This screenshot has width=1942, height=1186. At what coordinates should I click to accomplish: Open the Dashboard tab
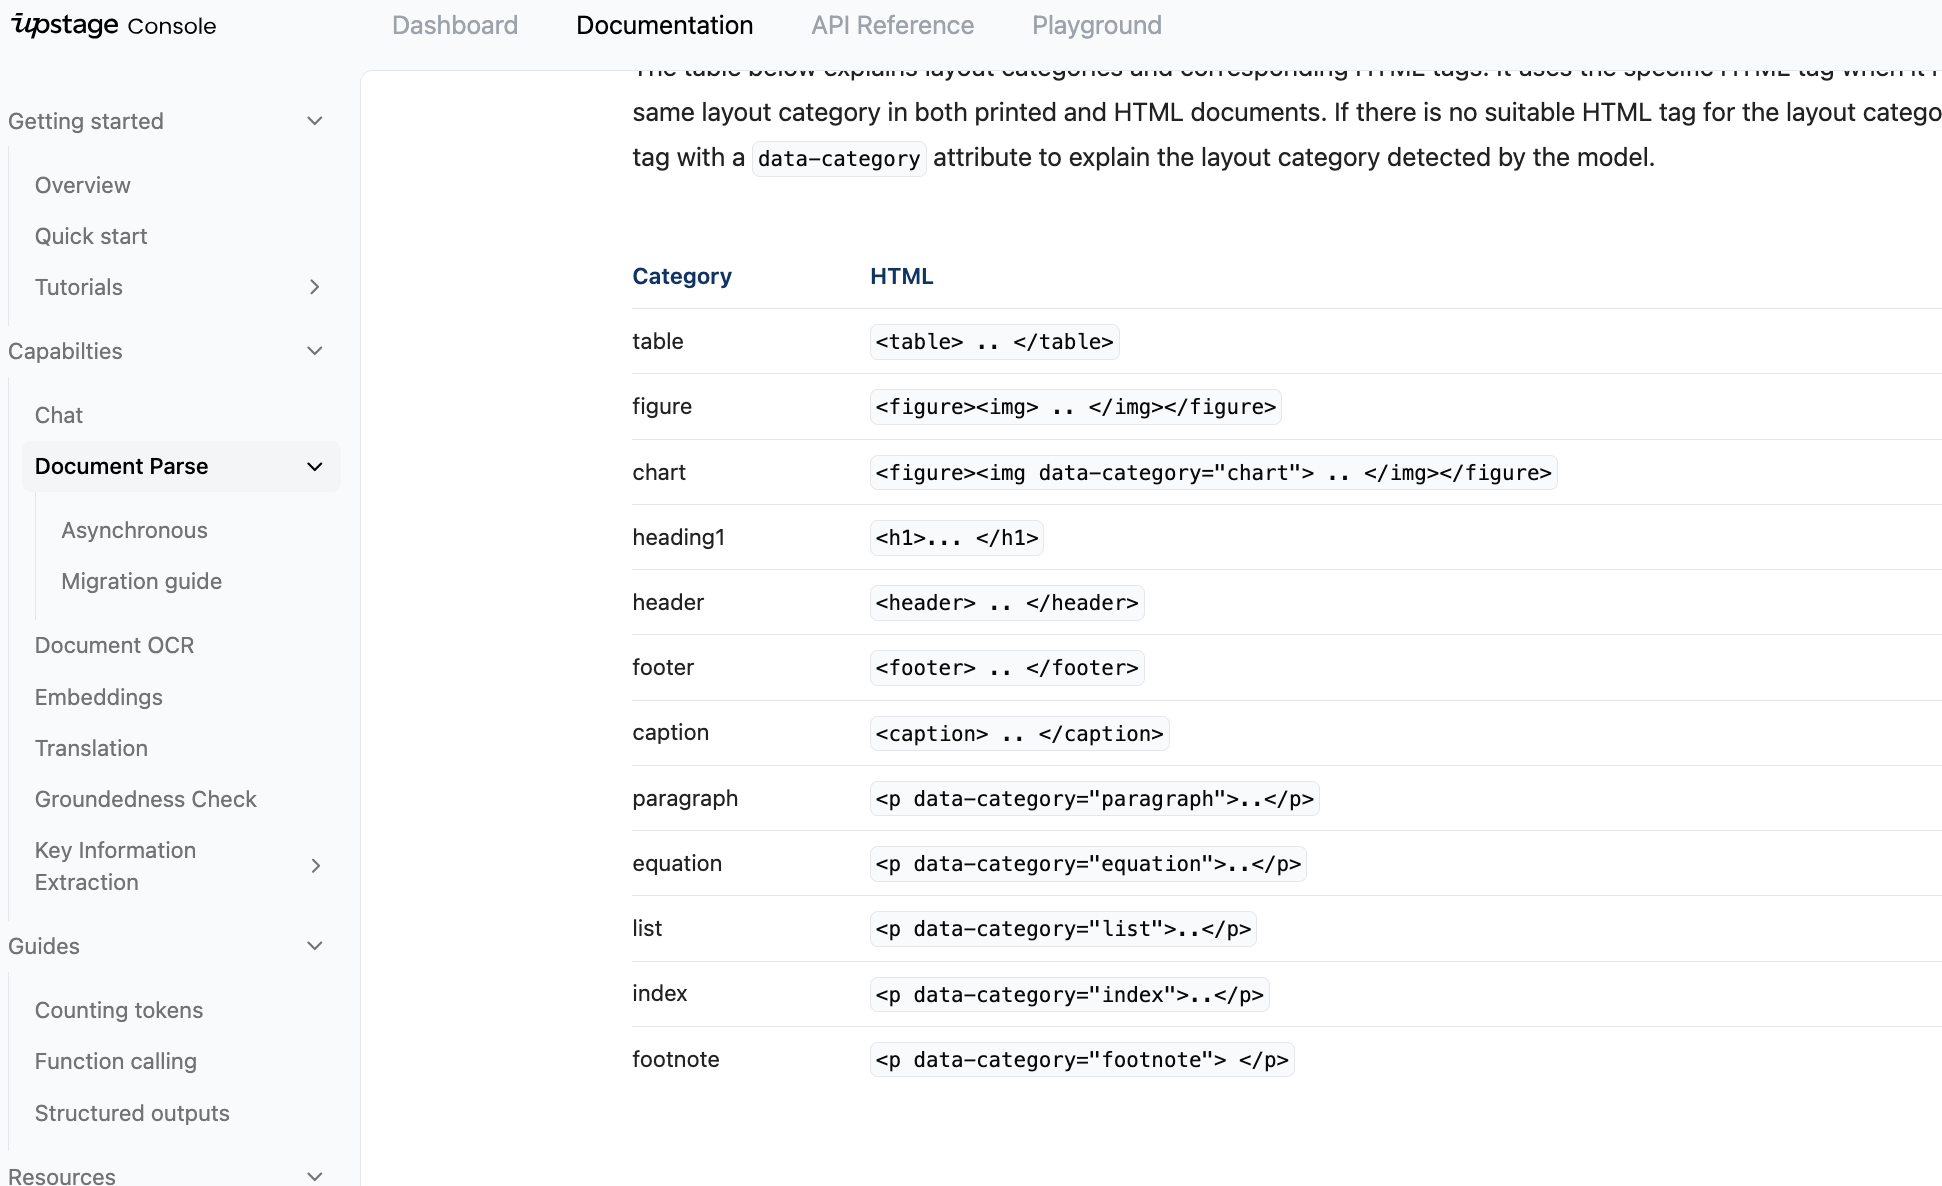454,25
